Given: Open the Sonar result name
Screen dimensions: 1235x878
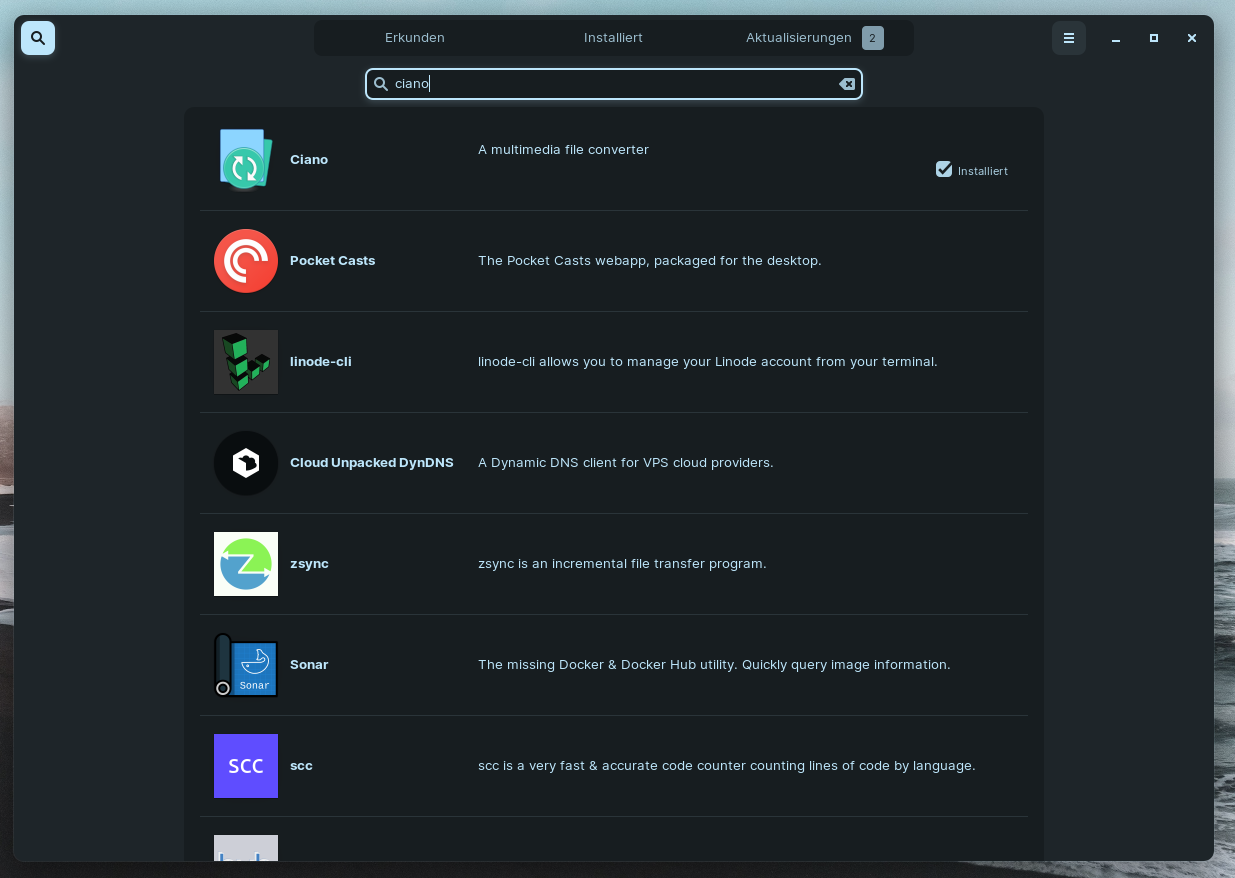Looking at the screenshot, I should click(309, 665).
